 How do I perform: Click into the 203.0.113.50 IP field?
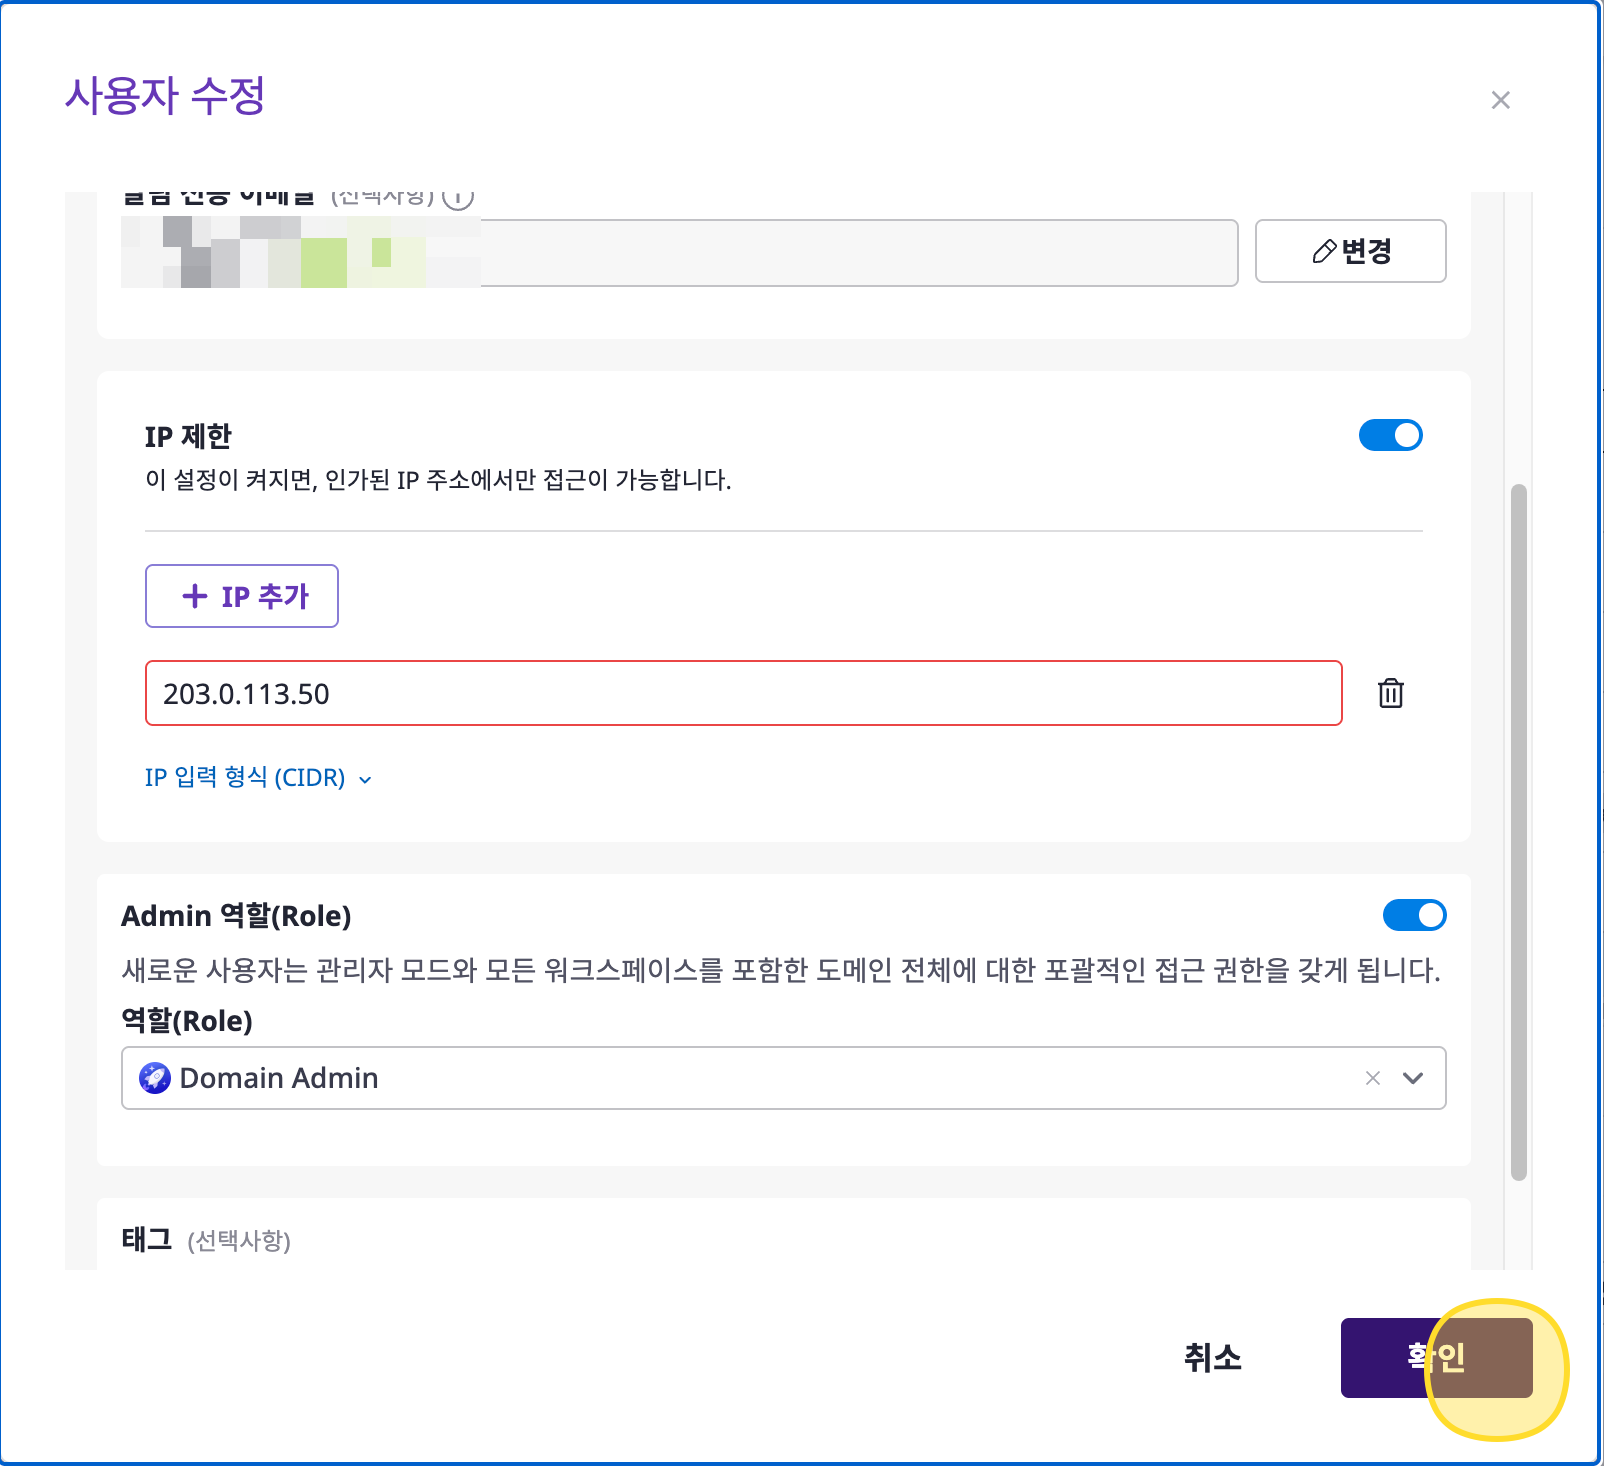742,693
